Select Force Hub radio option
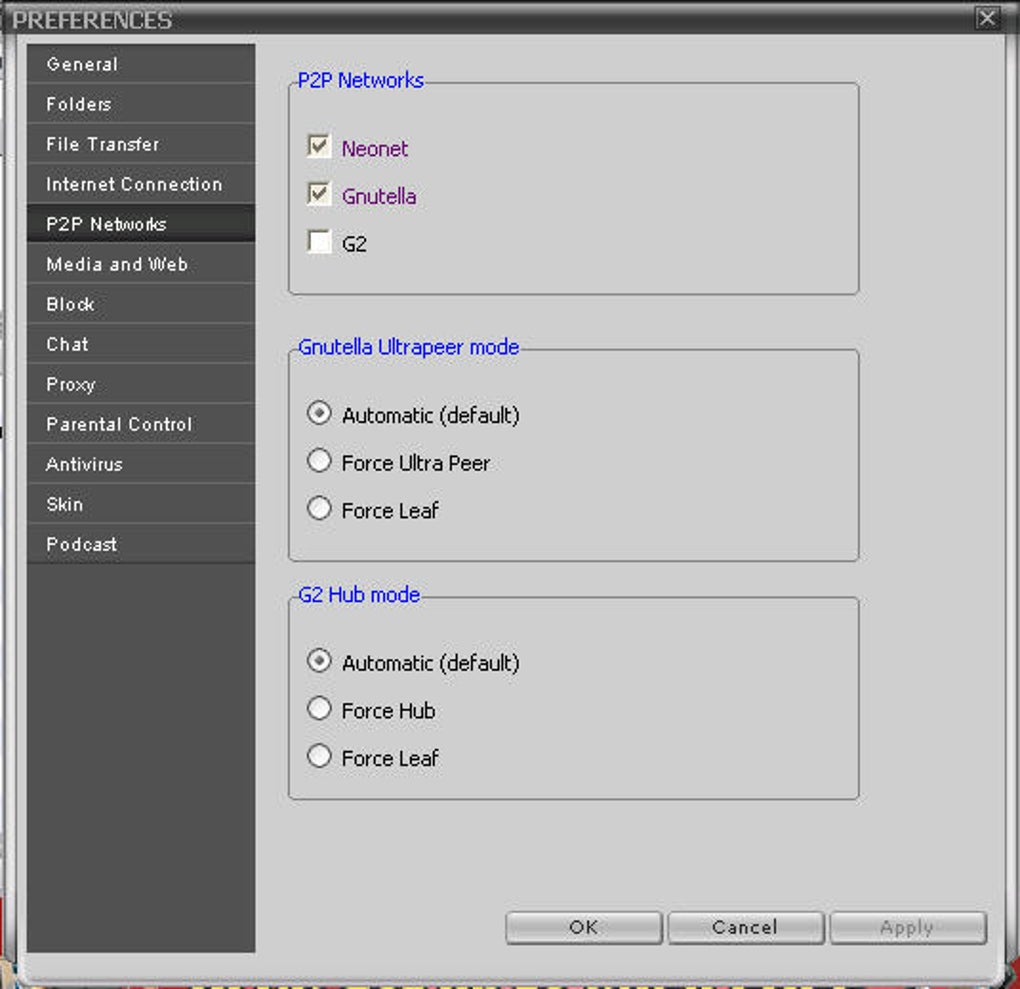 tap(319, 708)
